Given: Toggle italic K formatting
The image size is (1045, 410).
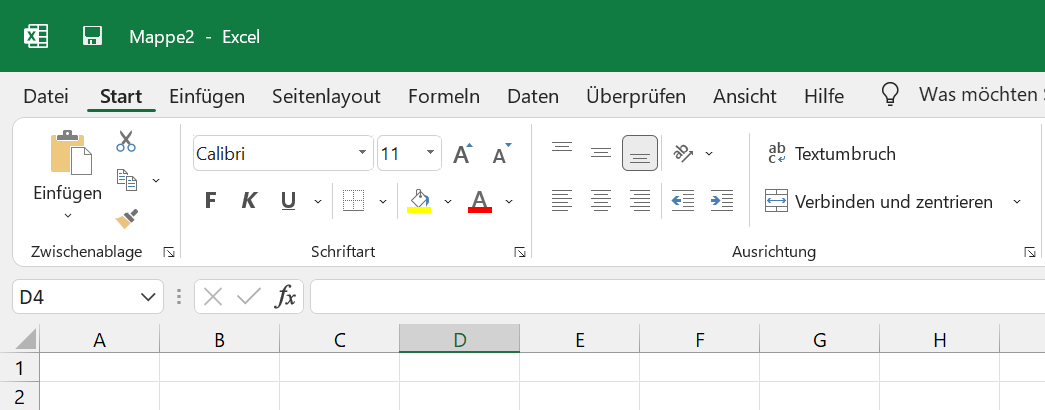Looking at the screenshot, I should click(x=249, y=201).
